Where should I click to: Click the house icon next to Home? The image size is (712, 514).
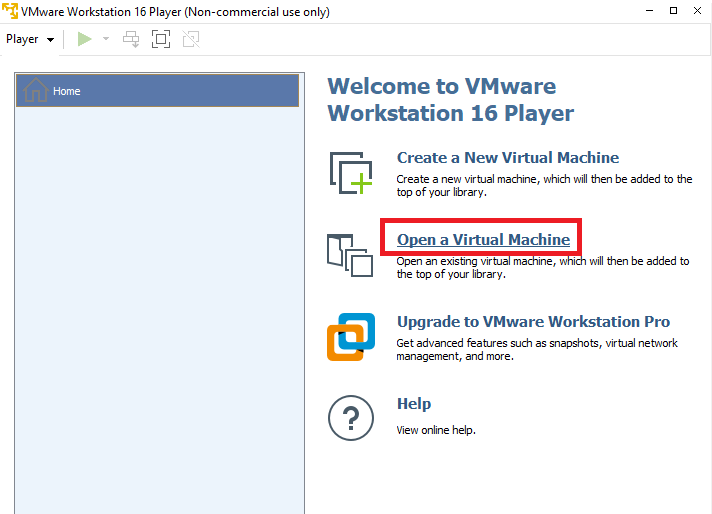point(35,90)
